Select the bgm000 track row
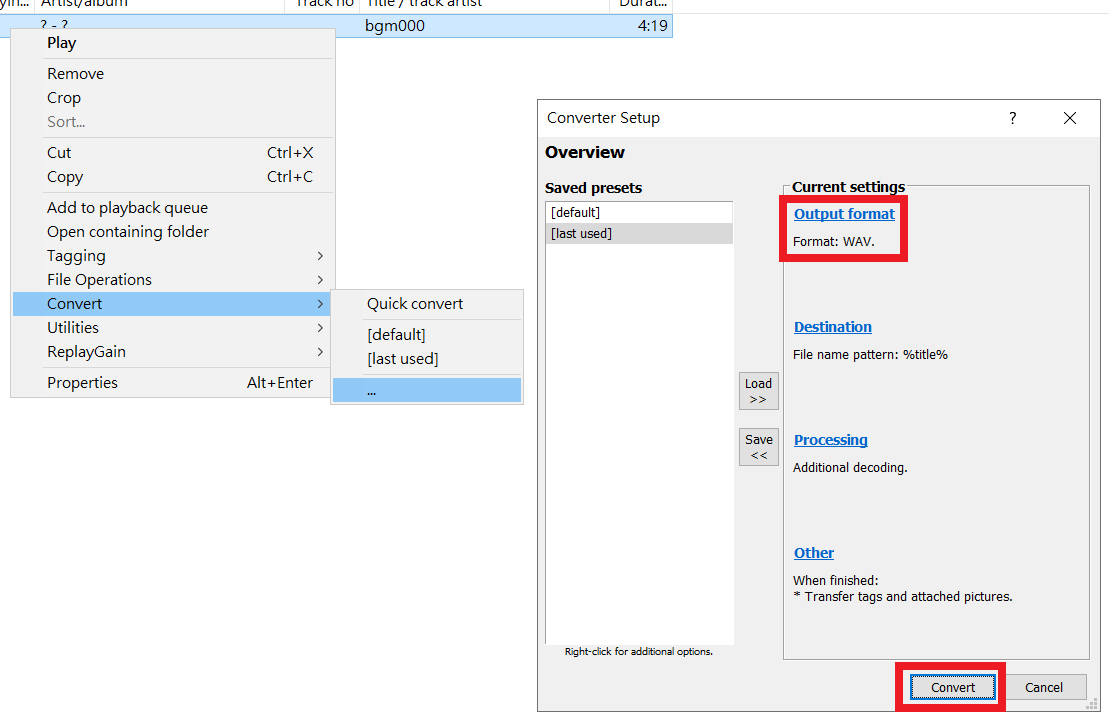Image resolution: width=1109 pixels, height=720 pixels. coord(394,26)
